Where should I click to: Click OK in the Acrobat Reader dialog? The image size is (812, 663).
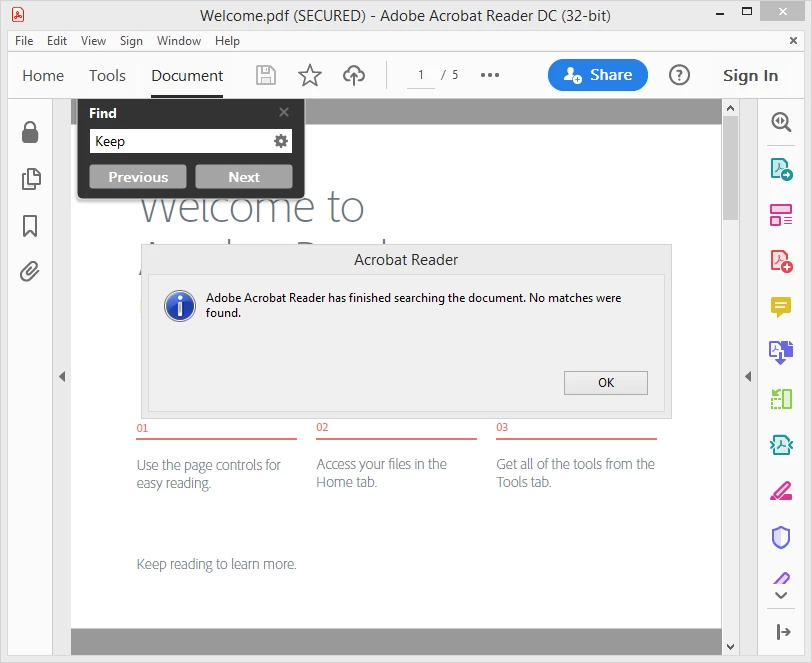pyautogui.click(x=606, y=383)
